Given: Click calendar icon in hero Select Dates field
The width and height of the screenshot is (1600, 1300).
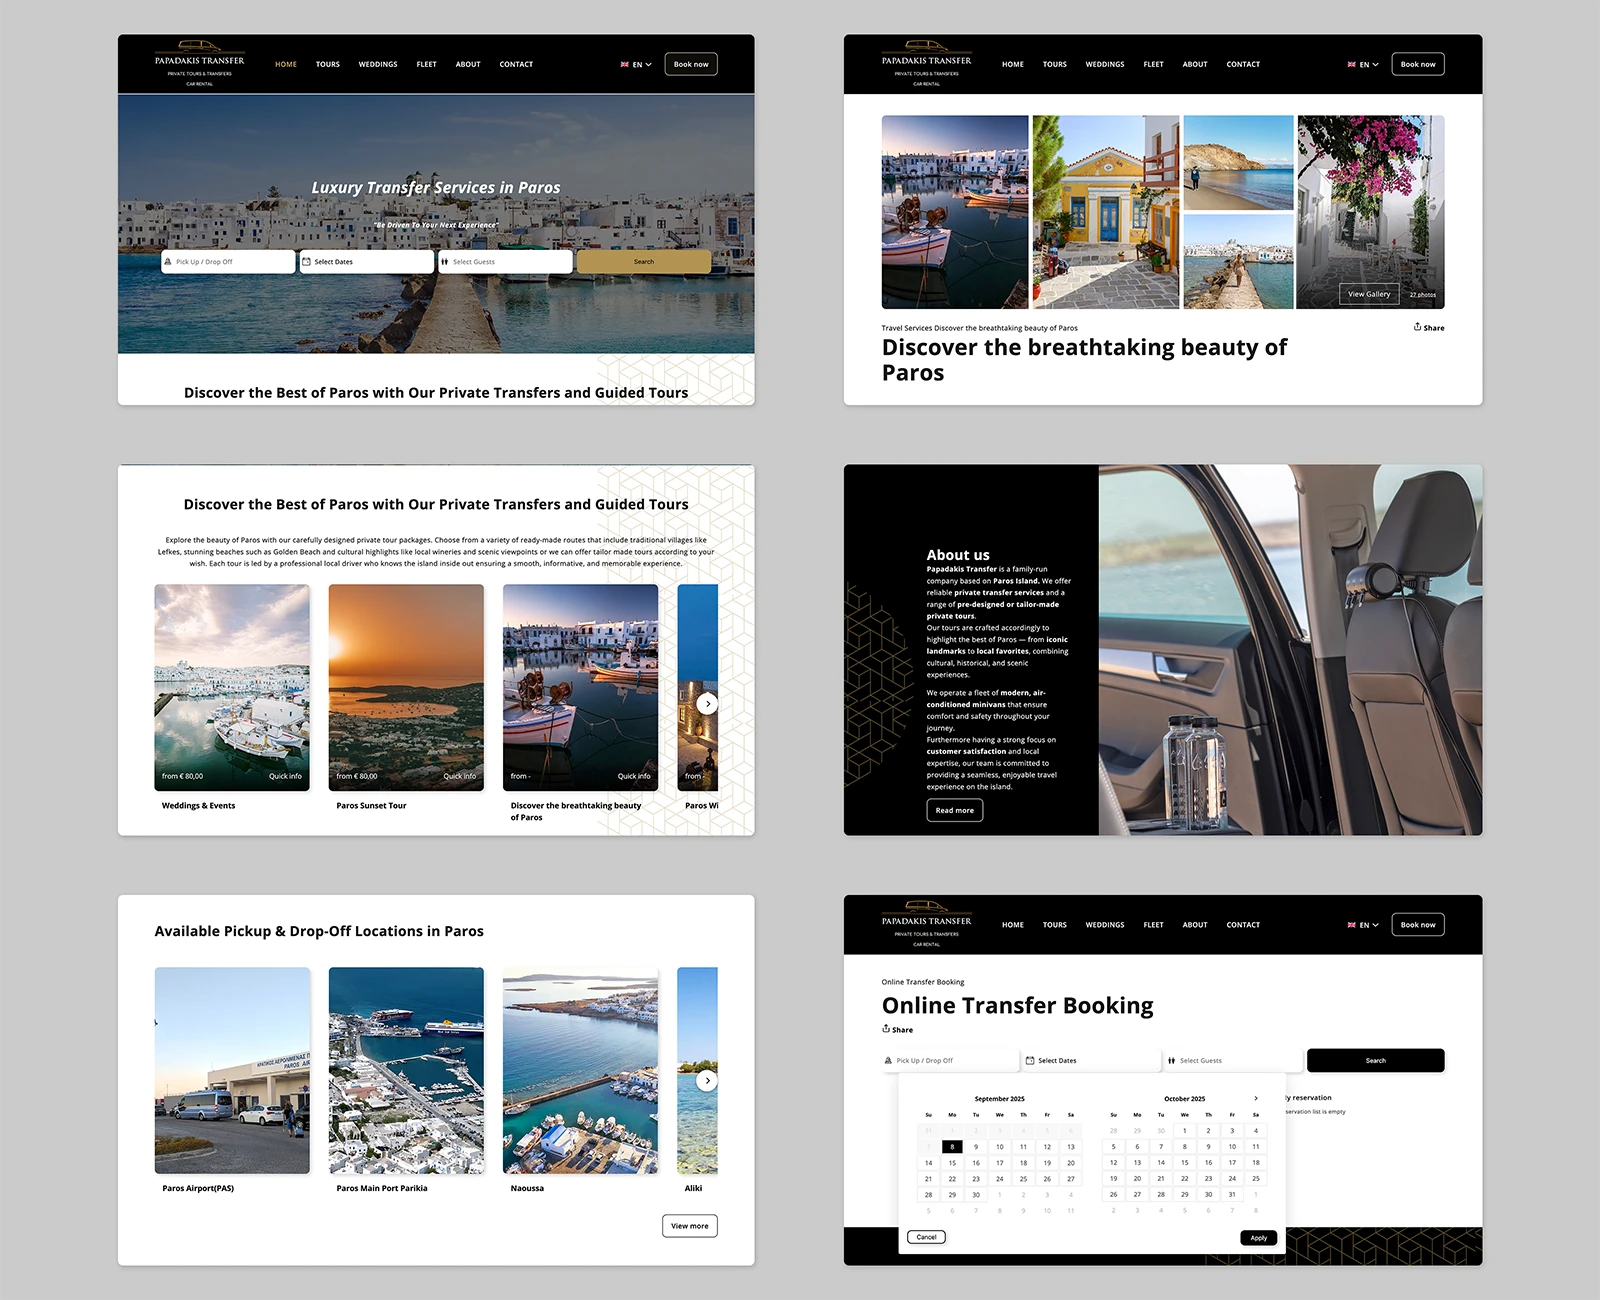Looking at the screenshot, I should [307, 262].
